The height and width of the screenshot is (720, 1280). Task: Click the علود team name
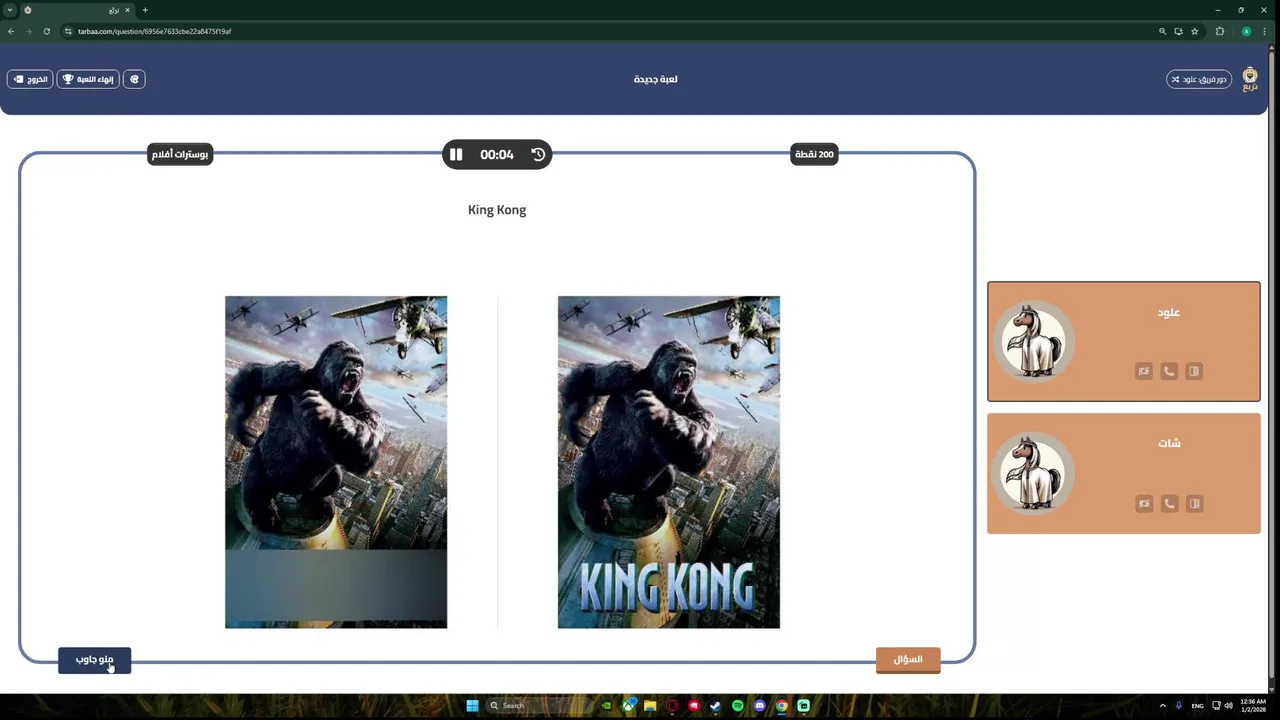point(1169,312)
